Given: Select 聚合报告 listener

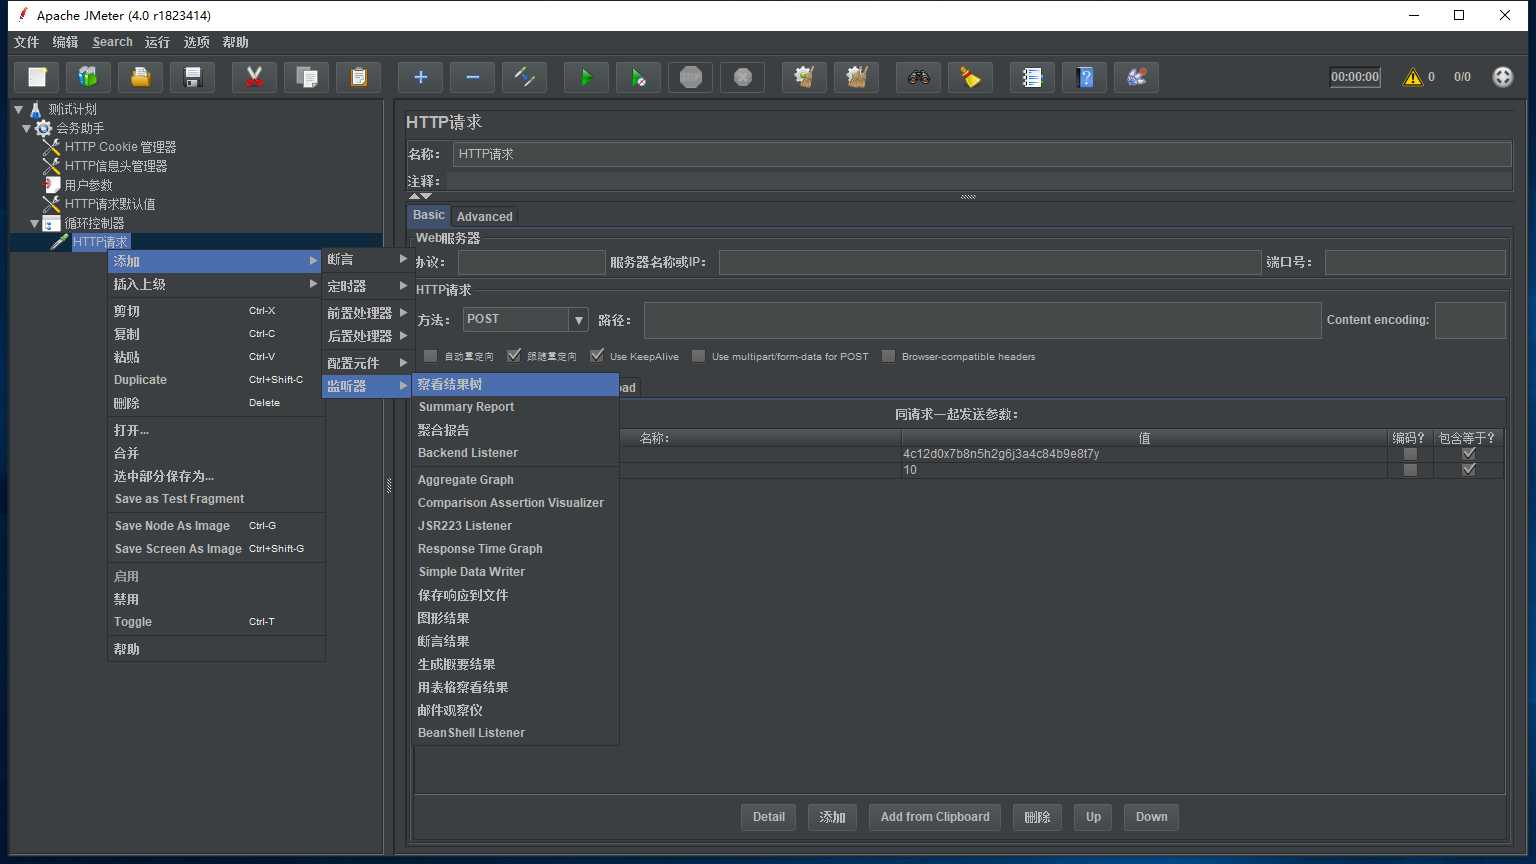Looking at the screenshot, I should [516, 430].
